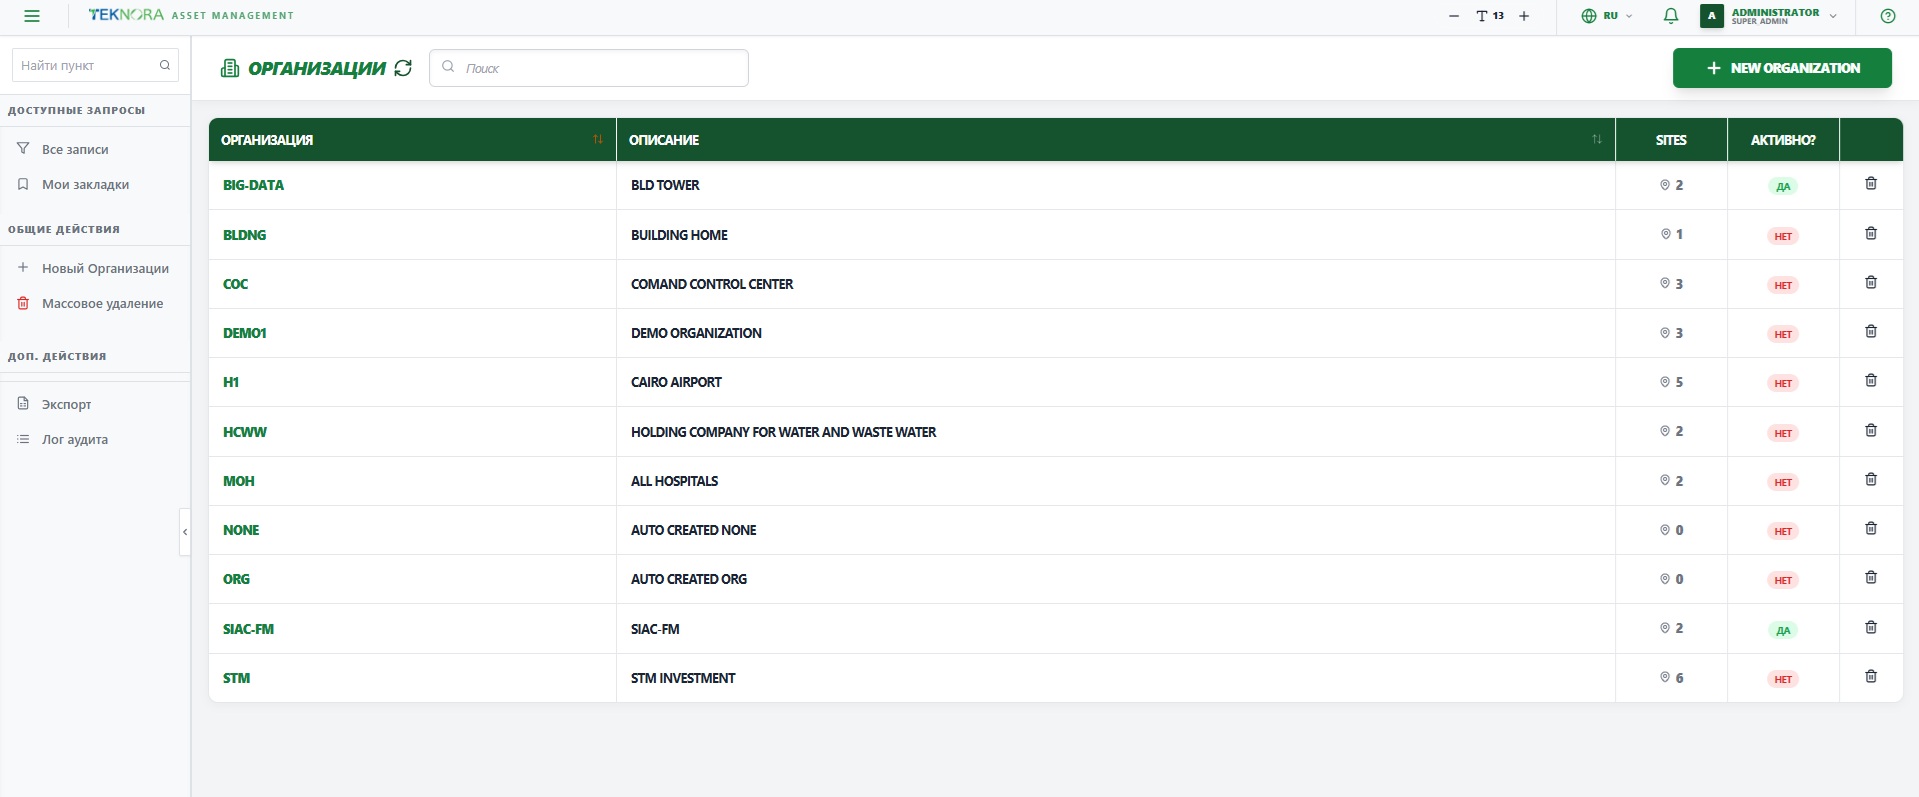Open the HCWW organization link
Screen dimensions: 1919x797
click(x=245, y=432)
